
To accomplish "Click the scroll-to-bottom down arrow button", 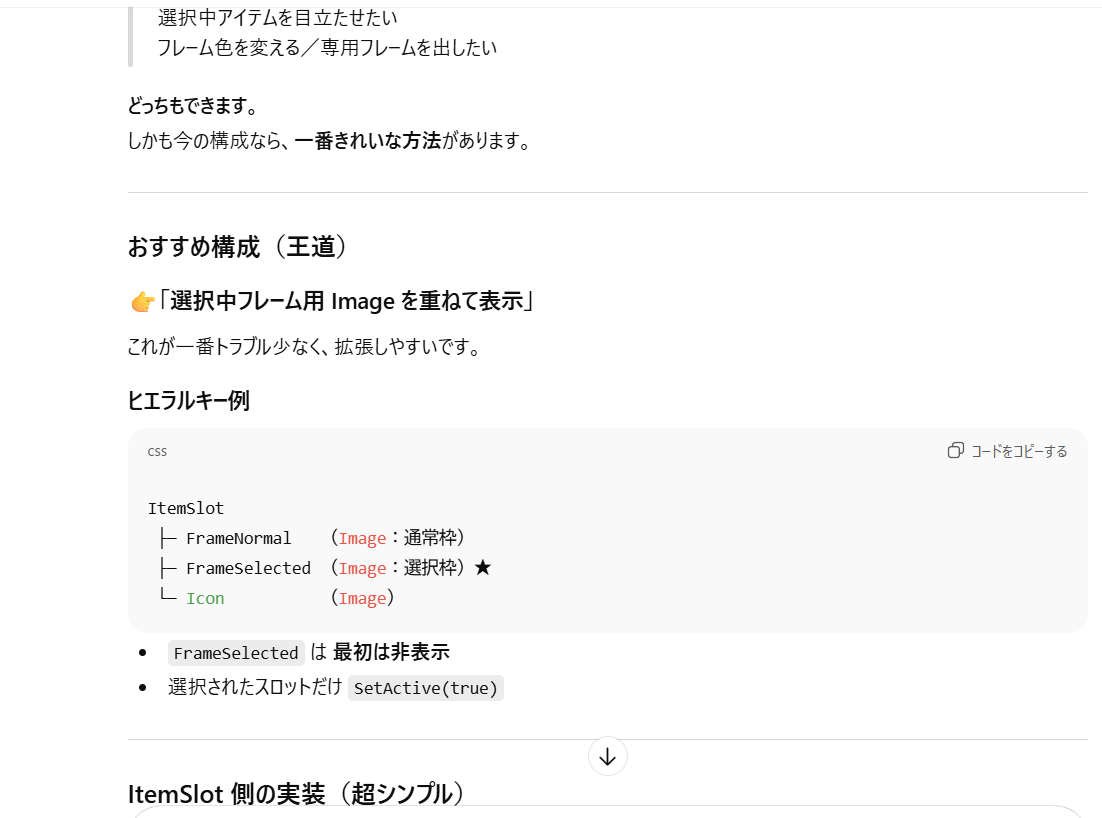I will [607, 757].
